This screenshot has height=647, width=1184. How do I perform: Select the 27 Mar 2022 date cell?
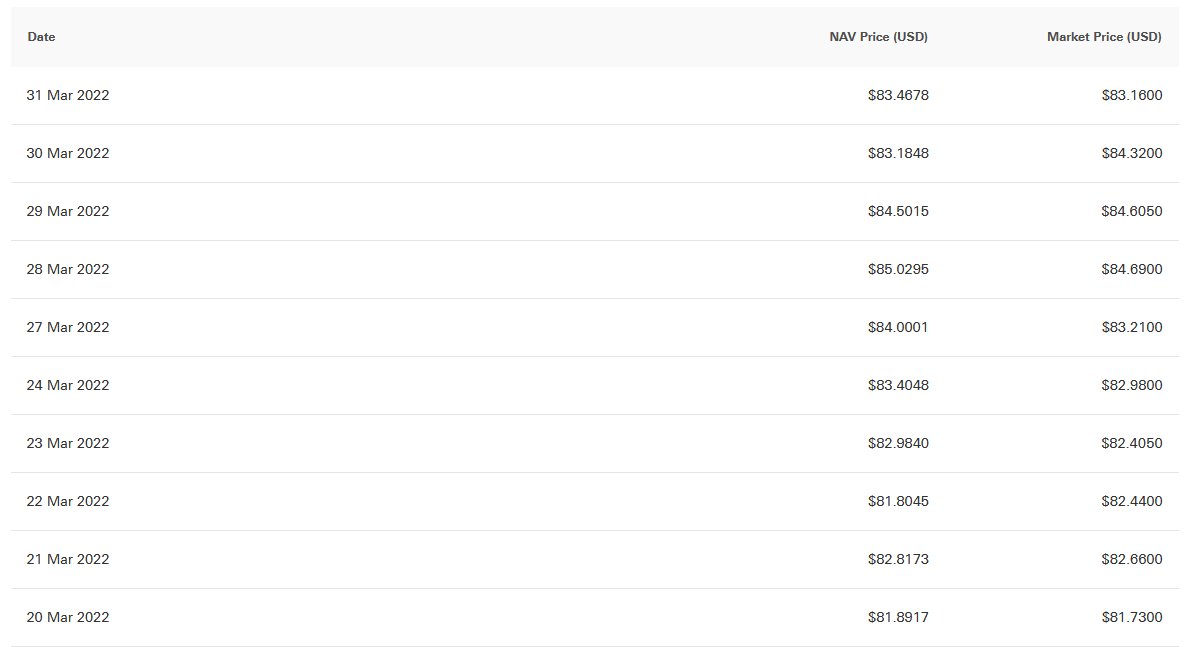click(68, 328)
